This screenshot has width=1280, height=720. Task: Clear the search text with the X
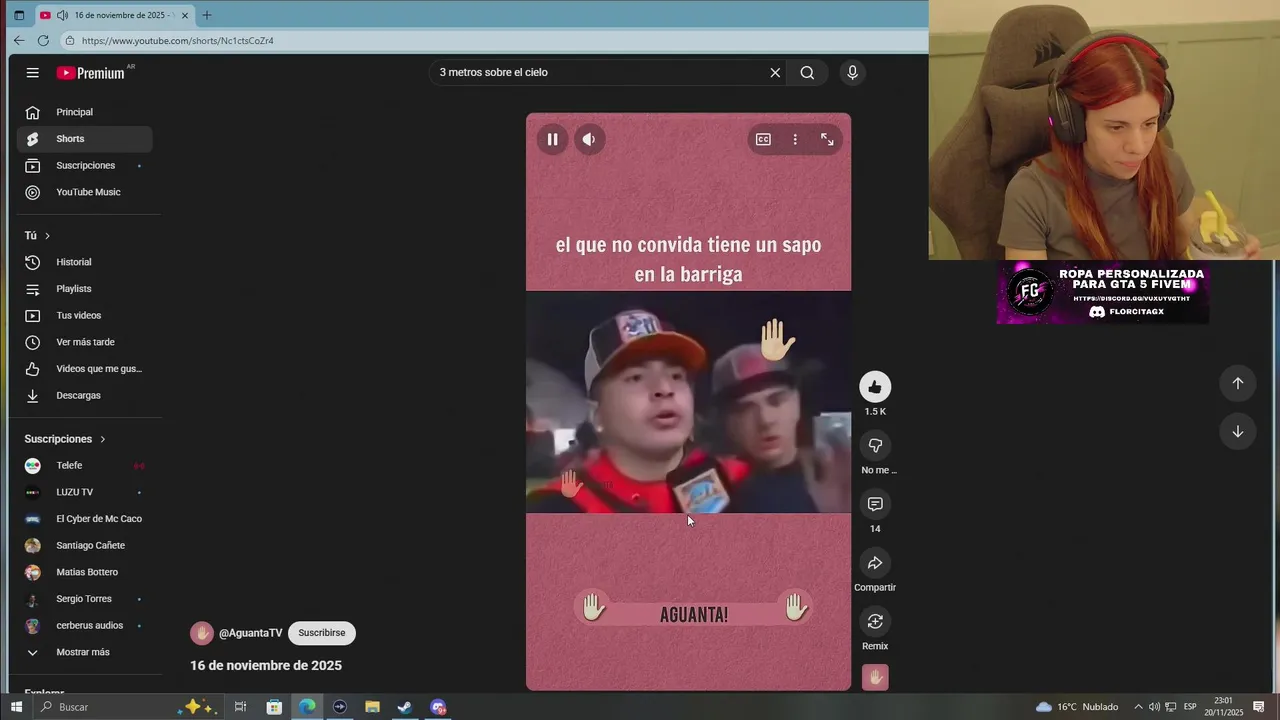pos(775,72)
